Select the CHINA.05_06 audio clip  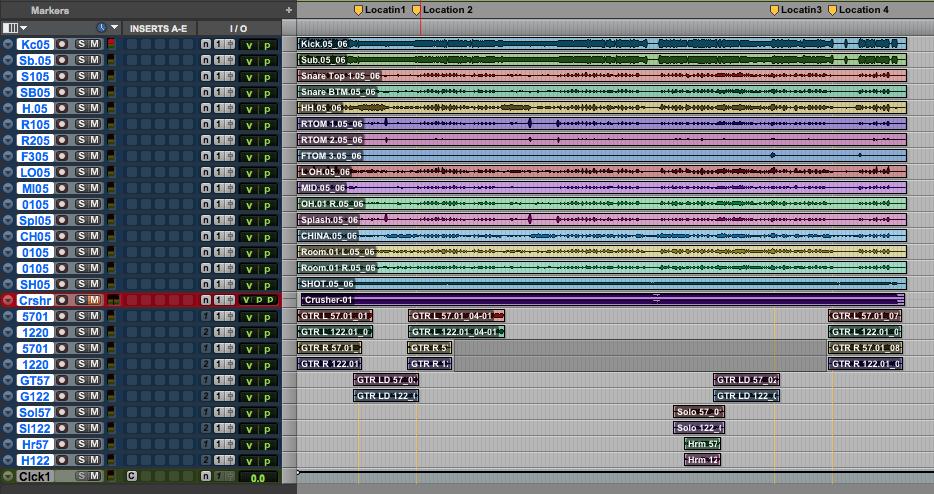click(x=602, y=236)
